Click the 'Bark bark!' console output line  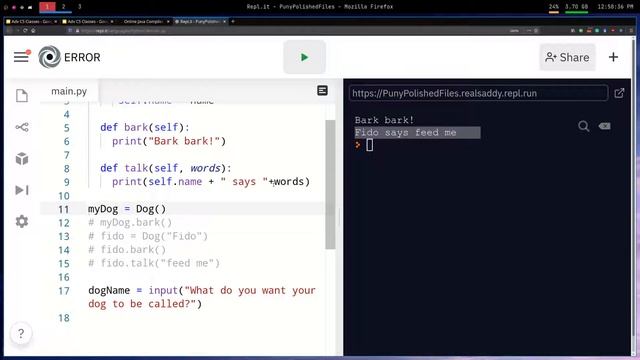384,120
